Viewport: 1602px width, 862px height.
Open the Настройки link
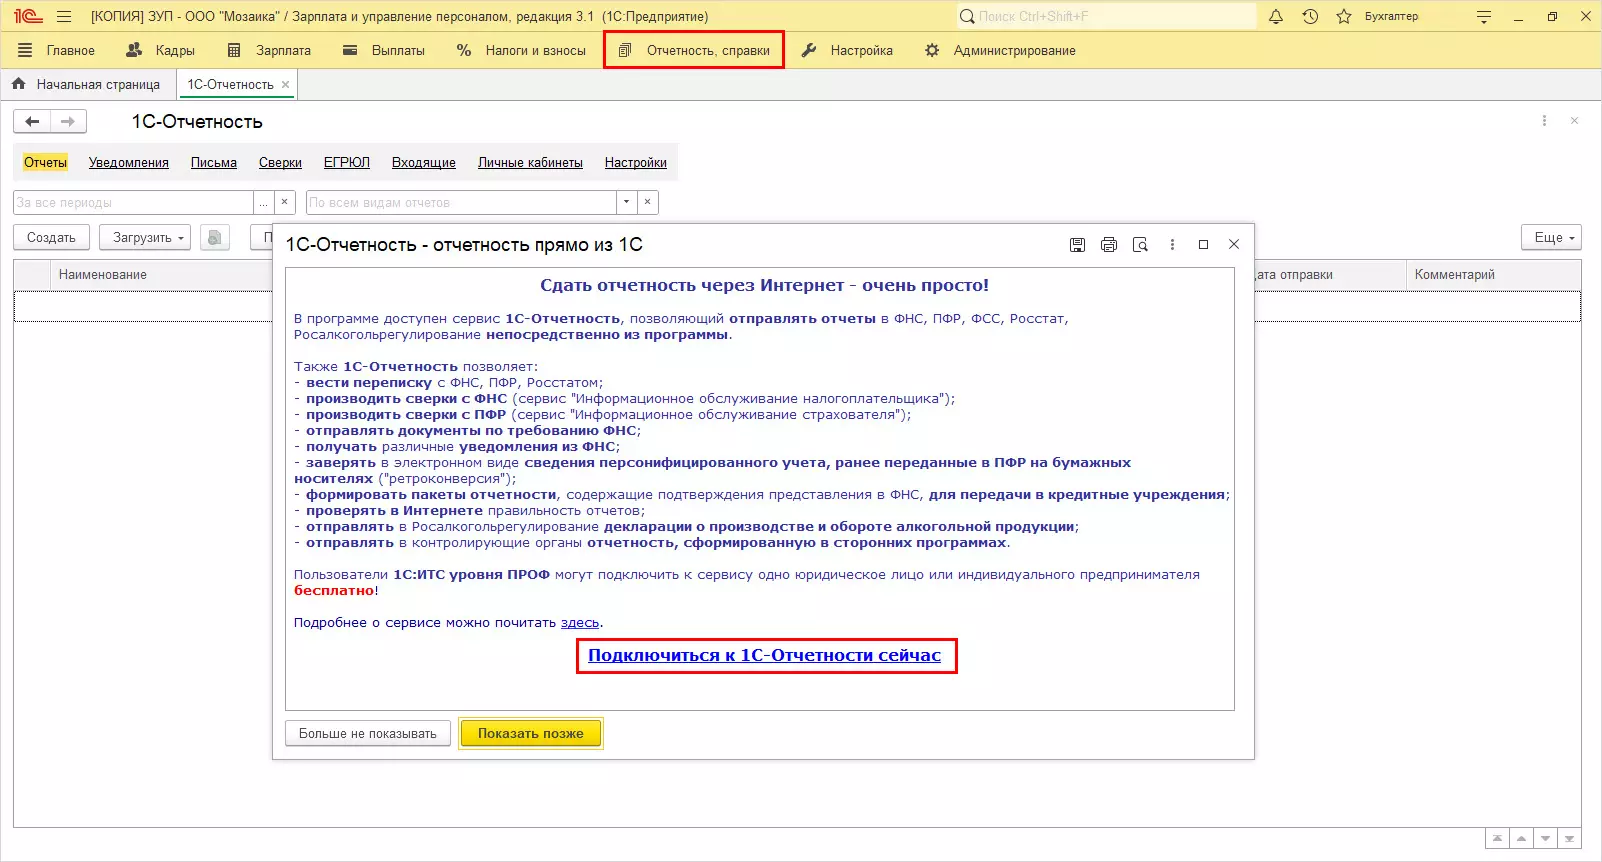(635, 162)
